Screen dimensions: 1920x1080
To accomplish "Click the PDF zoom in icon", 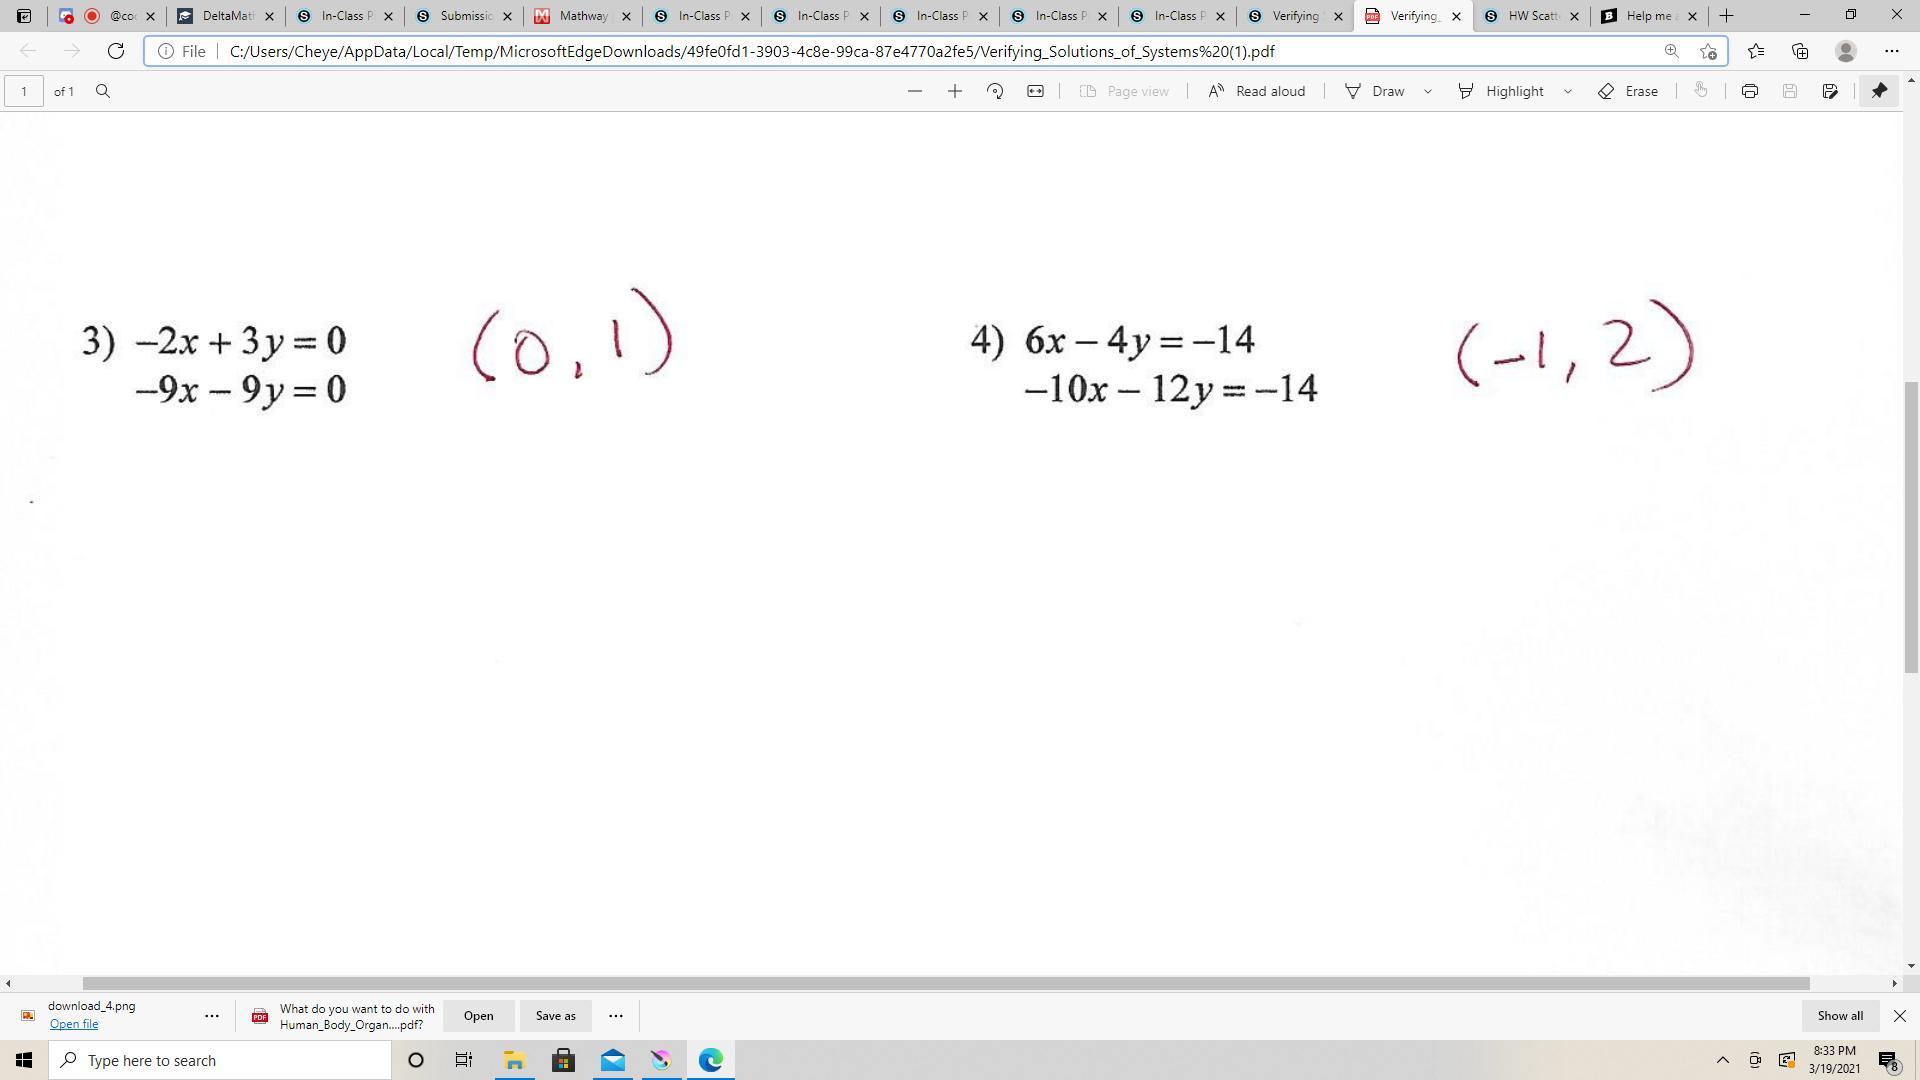I will [x=954, y=91].
